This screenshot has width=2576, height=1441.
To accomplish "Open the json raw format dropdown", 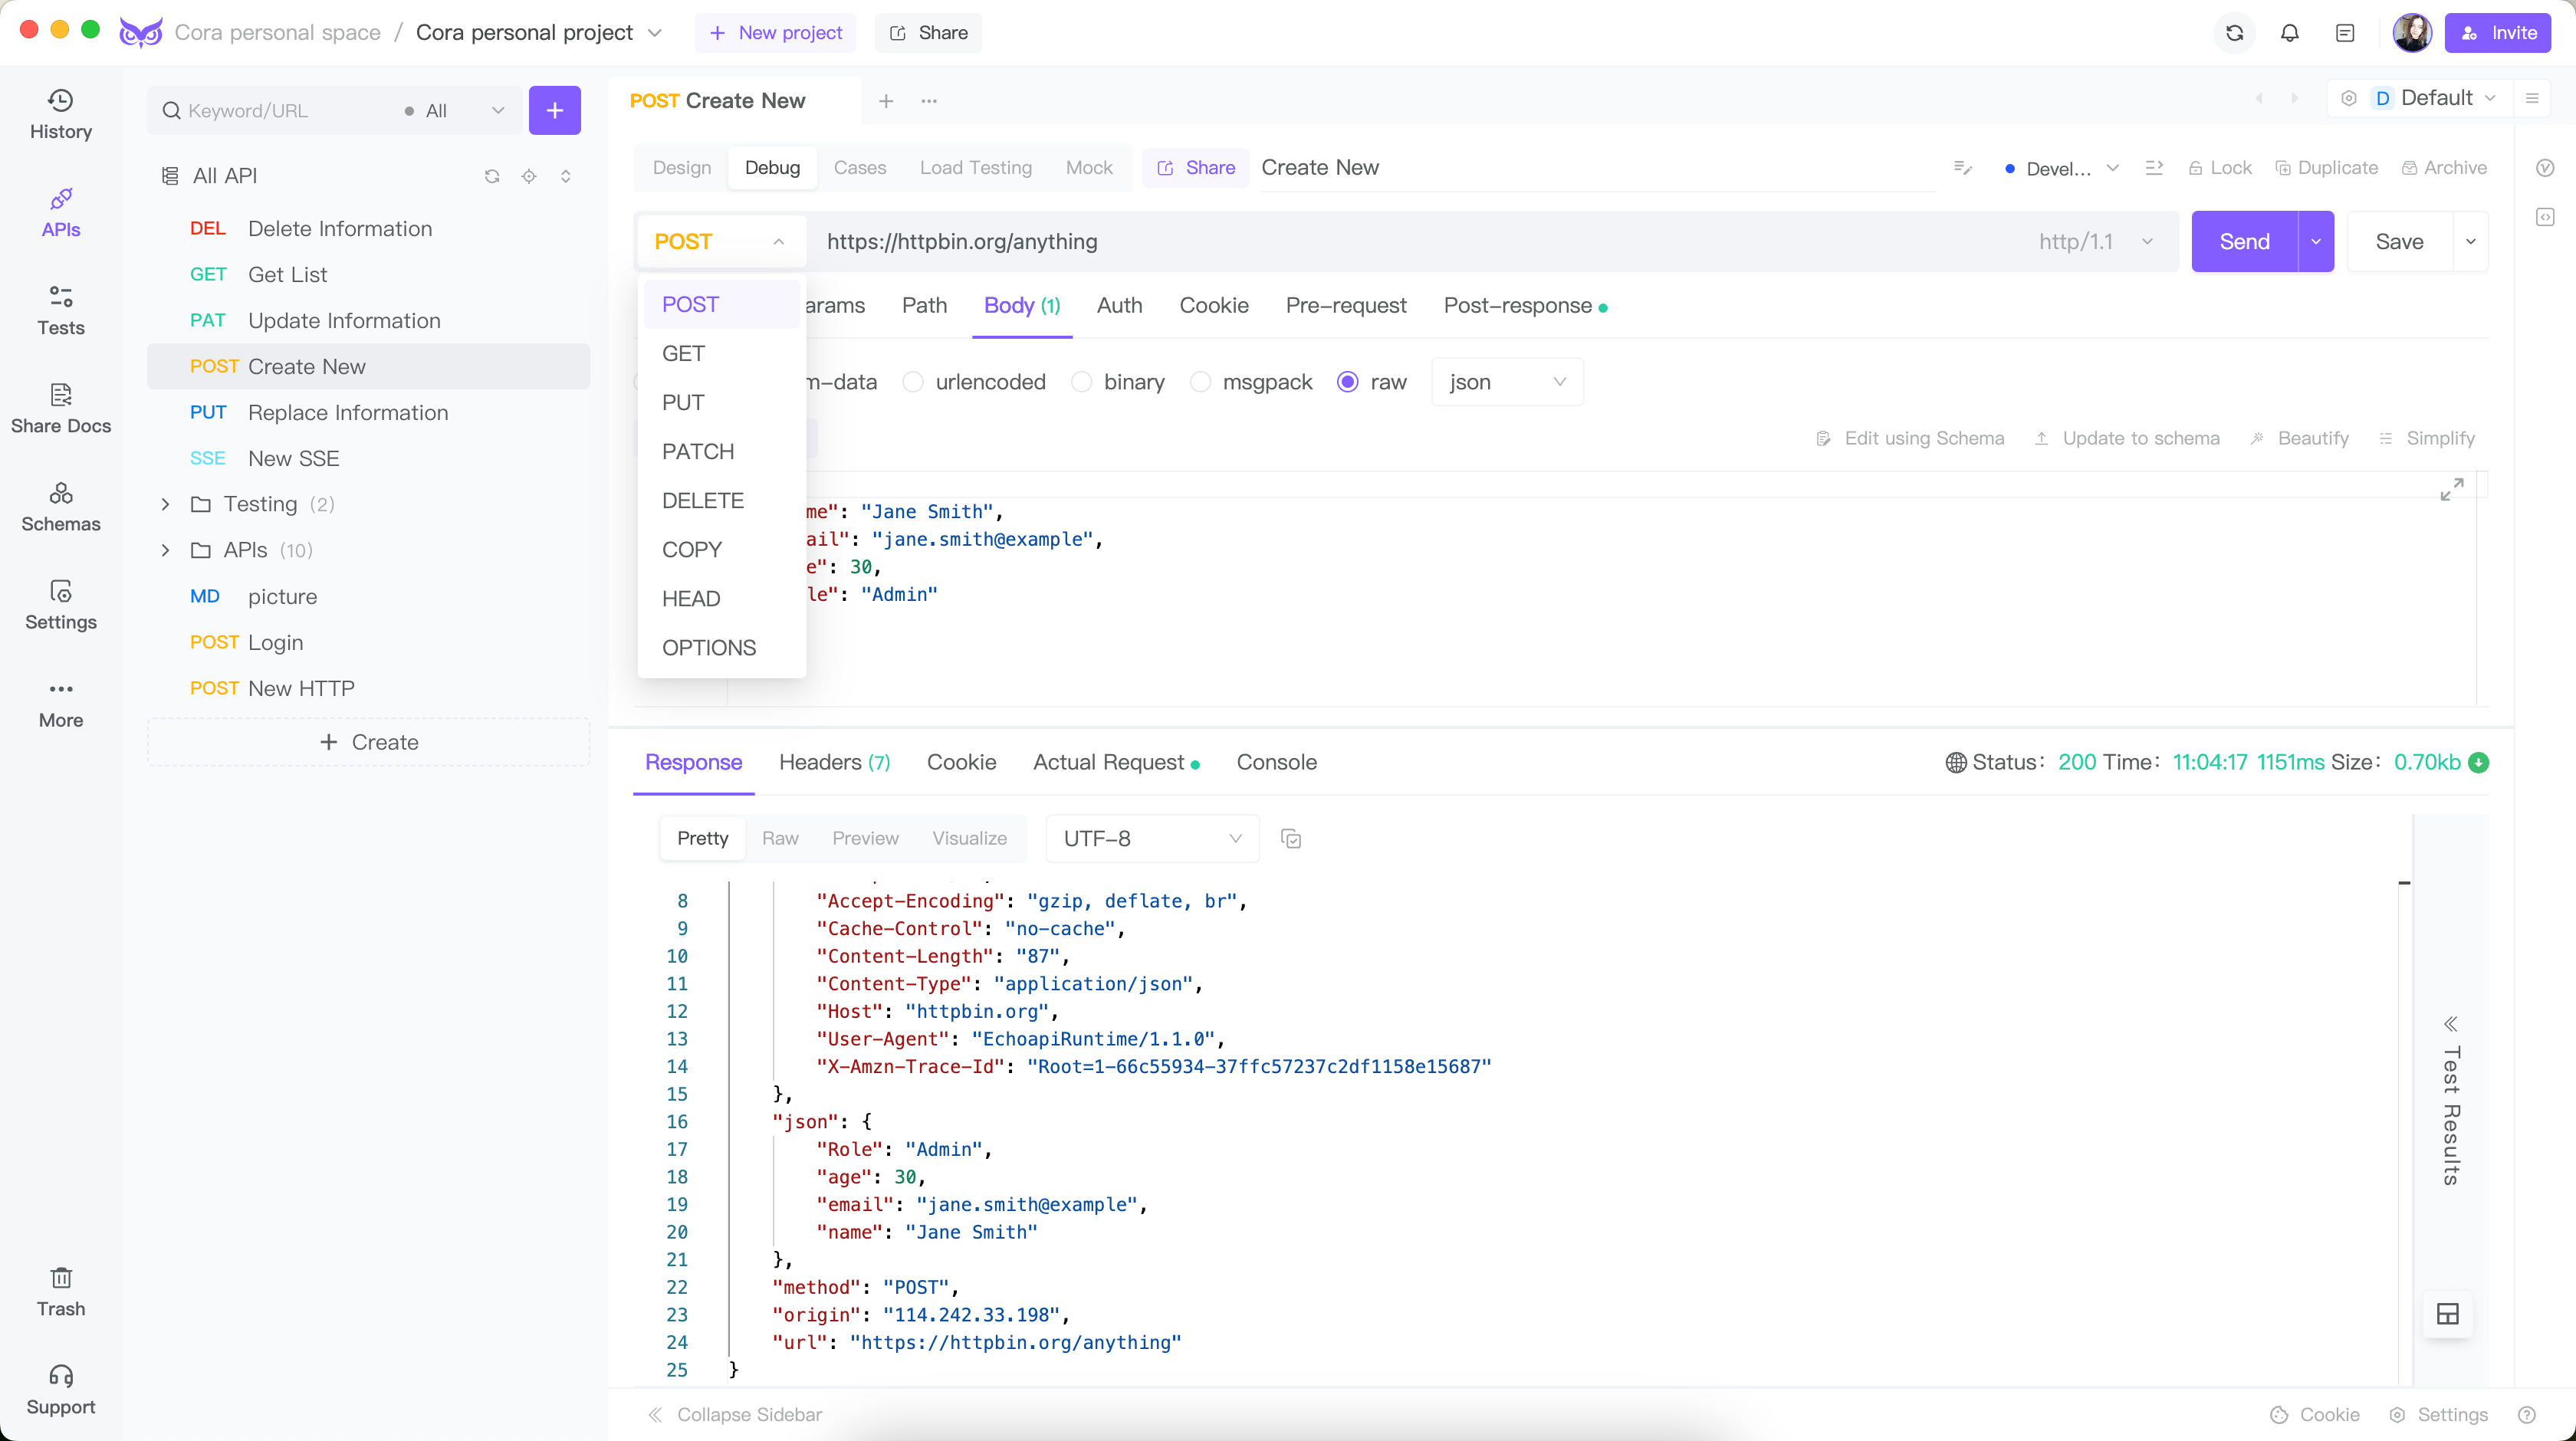I will point(1507,382).
